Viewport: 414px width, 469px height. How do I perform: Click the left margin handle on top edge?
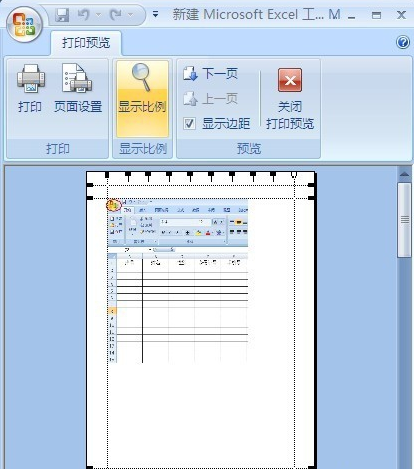click(107, 175)
